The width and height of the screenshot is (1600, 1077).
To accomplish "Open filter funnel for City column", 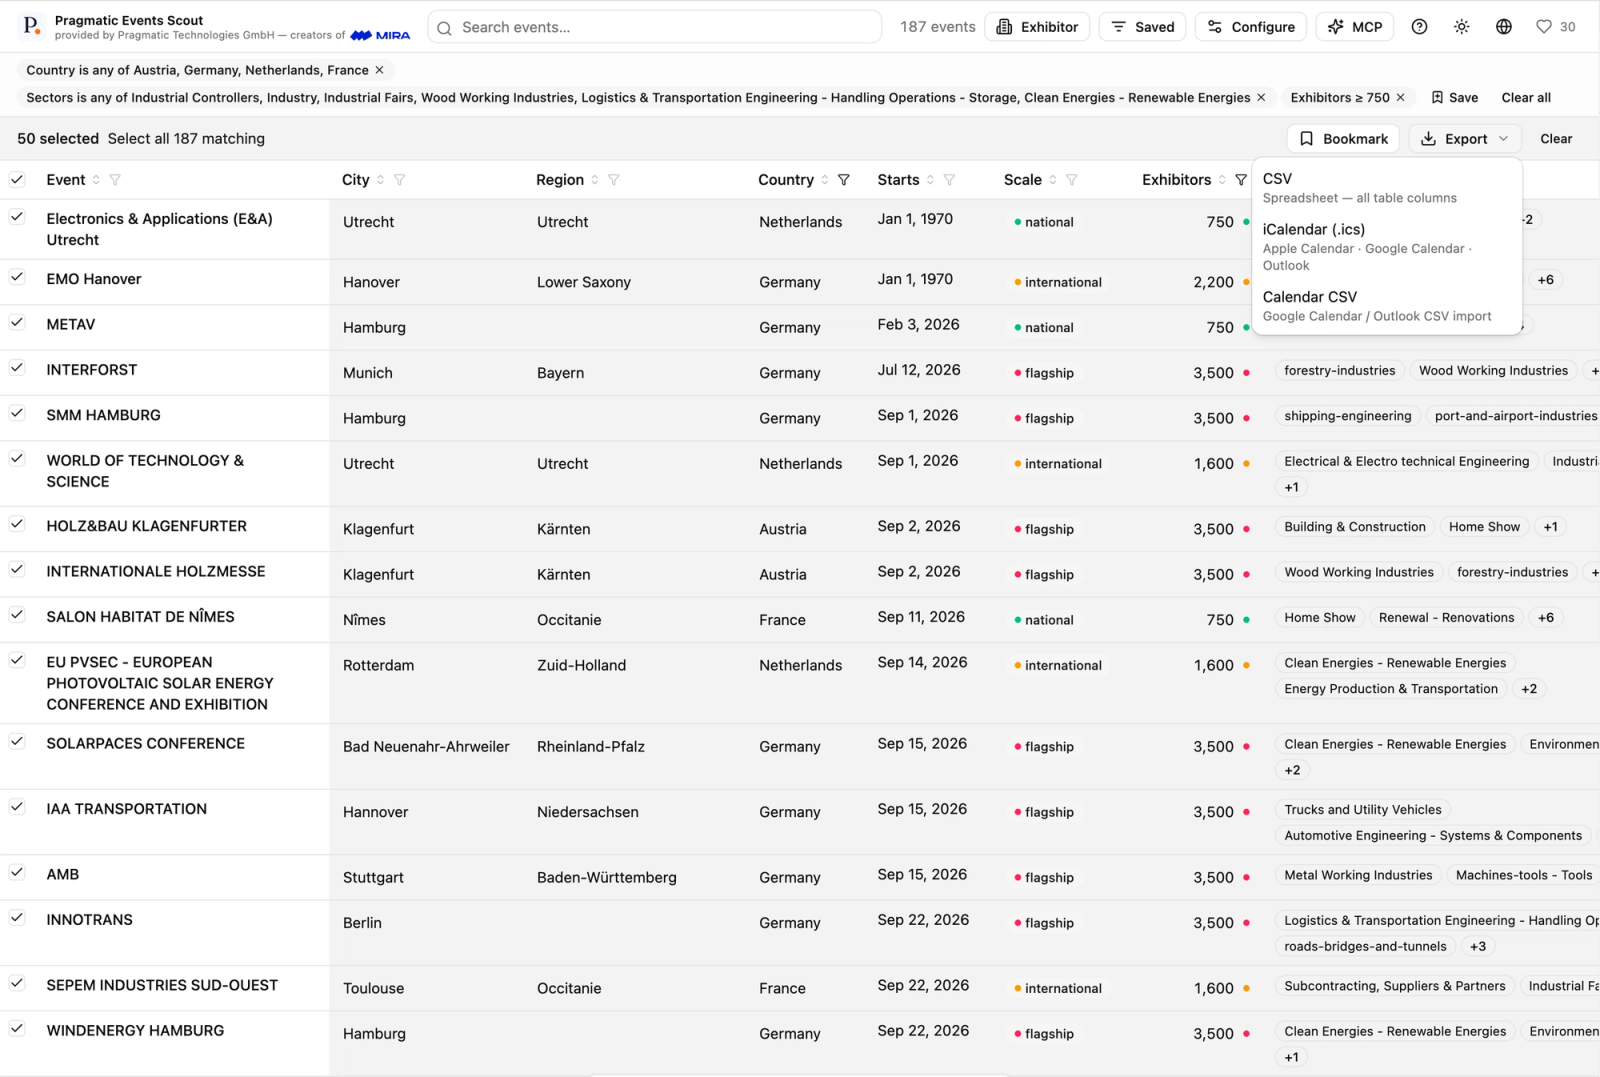I will click(399, 180).
